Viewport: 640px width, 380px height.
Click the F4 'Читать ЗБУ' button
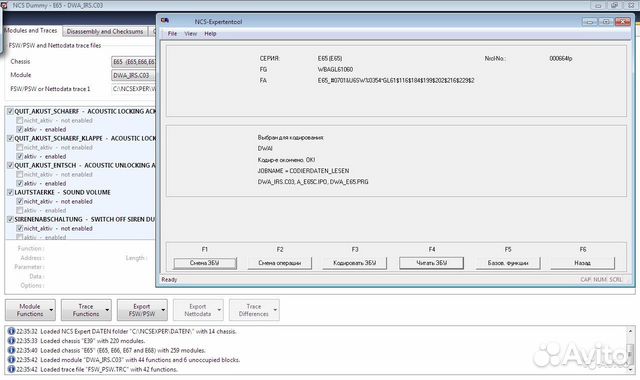[x=431, y=263]
